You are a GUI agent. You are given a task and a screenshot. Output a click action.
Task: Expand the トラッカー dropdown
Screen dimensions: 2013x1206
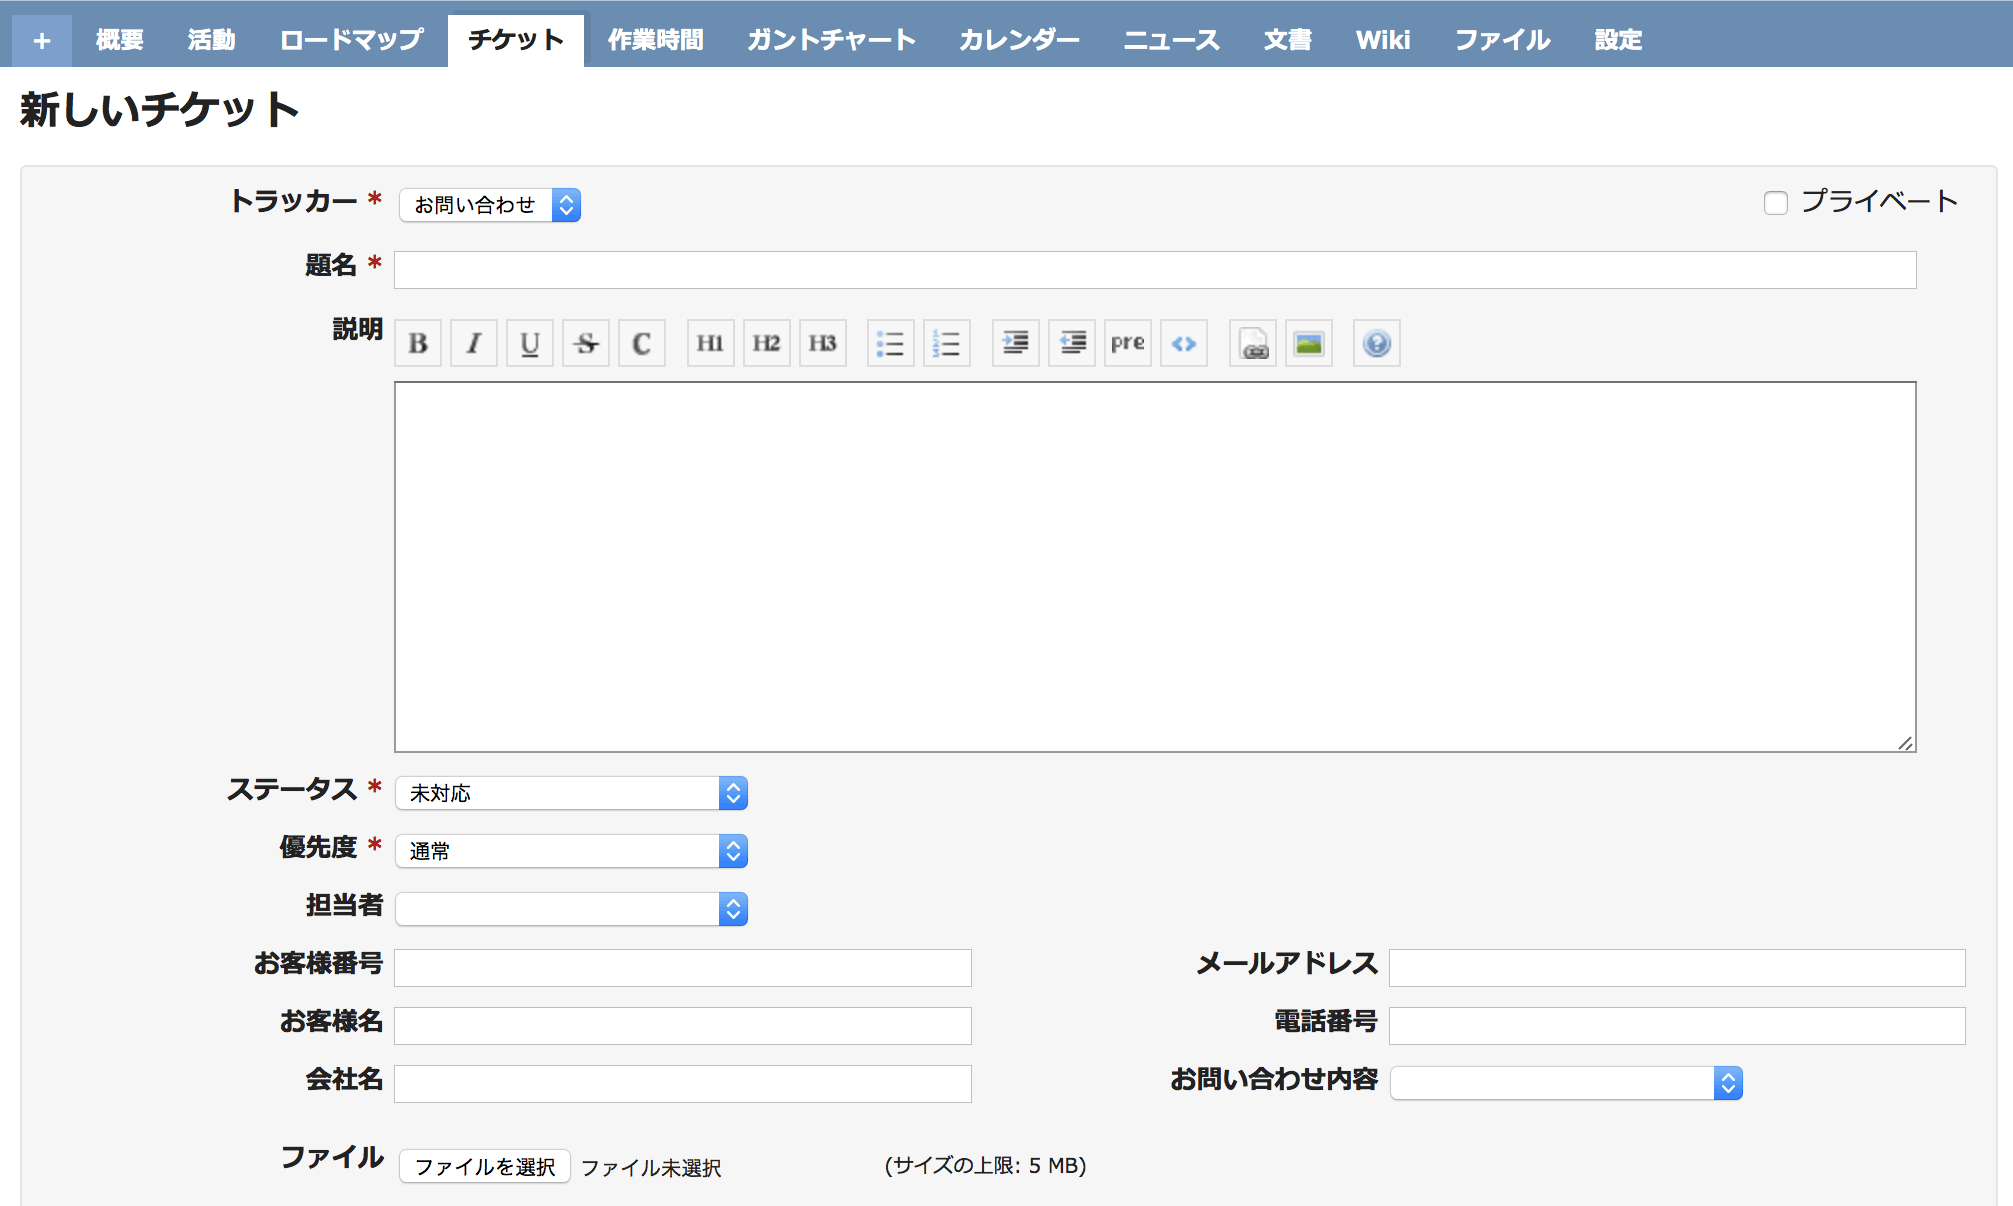coord(488,202)
